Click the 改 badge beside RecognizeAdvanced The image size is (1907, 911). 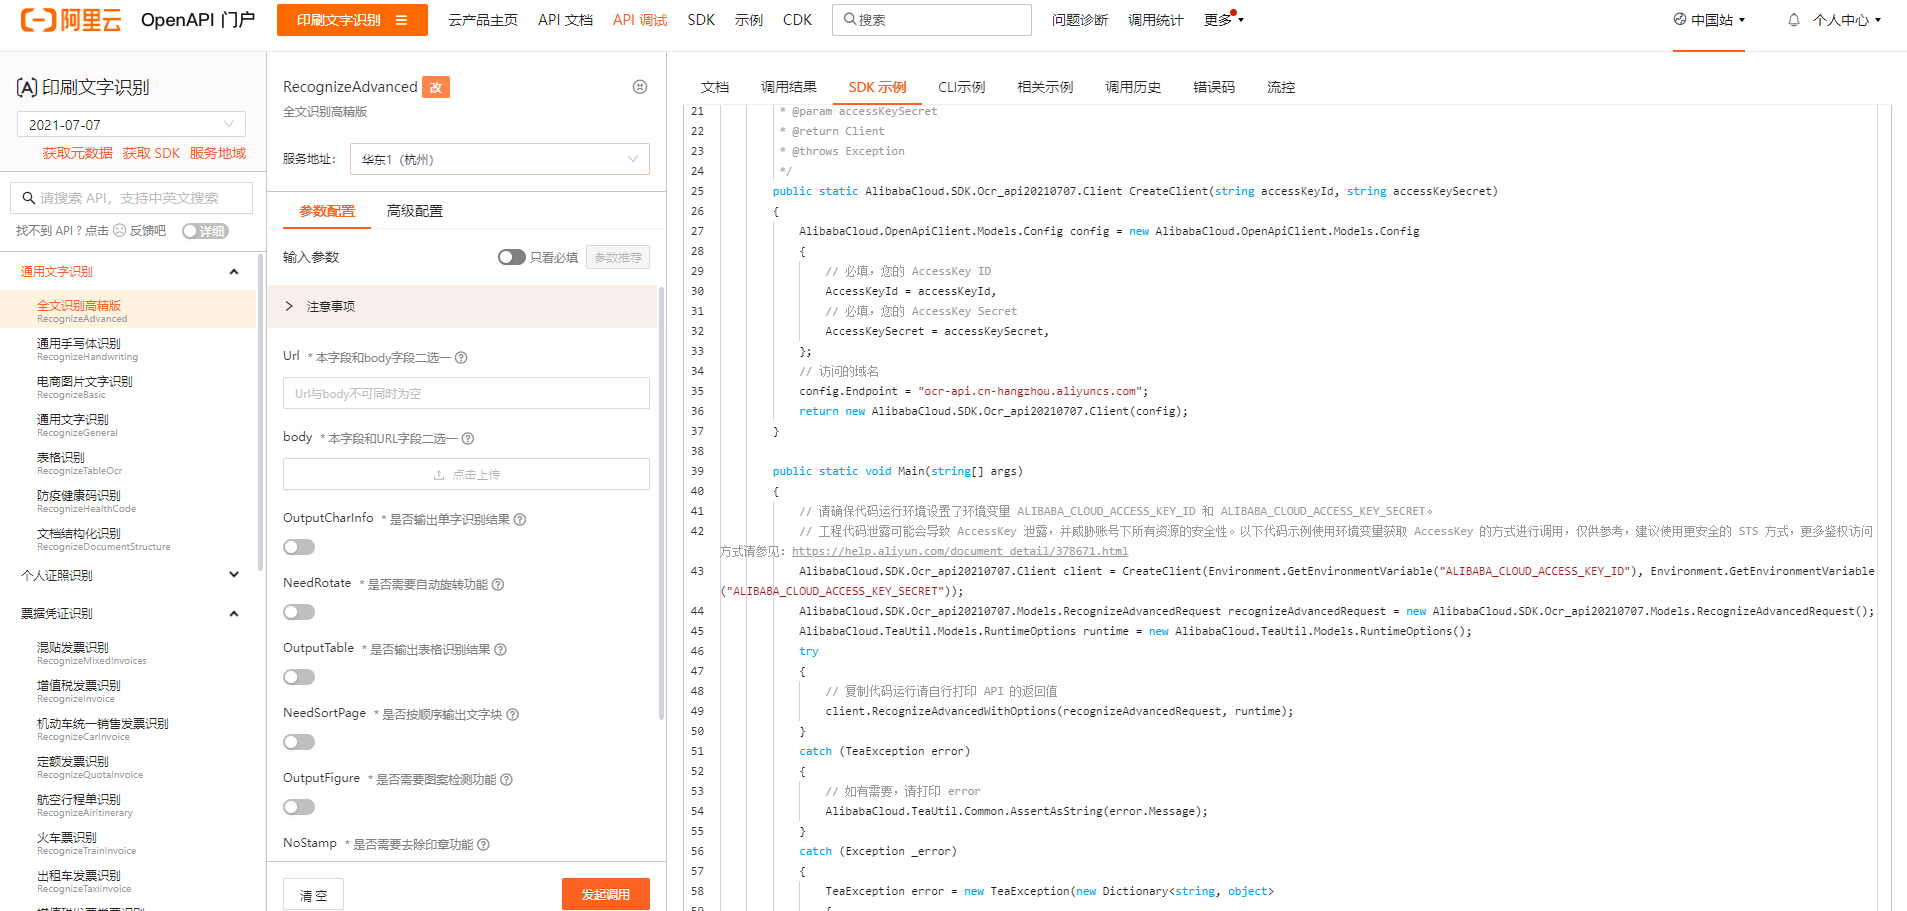(x=436, y=87)
